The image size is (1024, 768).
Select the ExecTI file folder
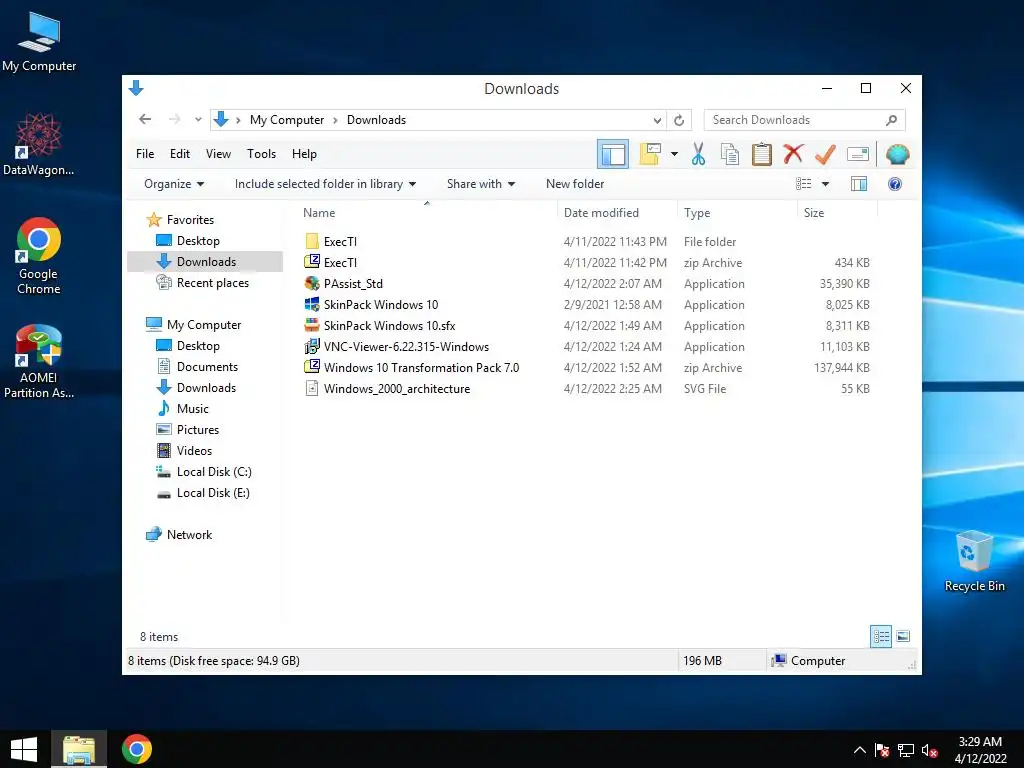pyautogui.click(x=340, y=242)
